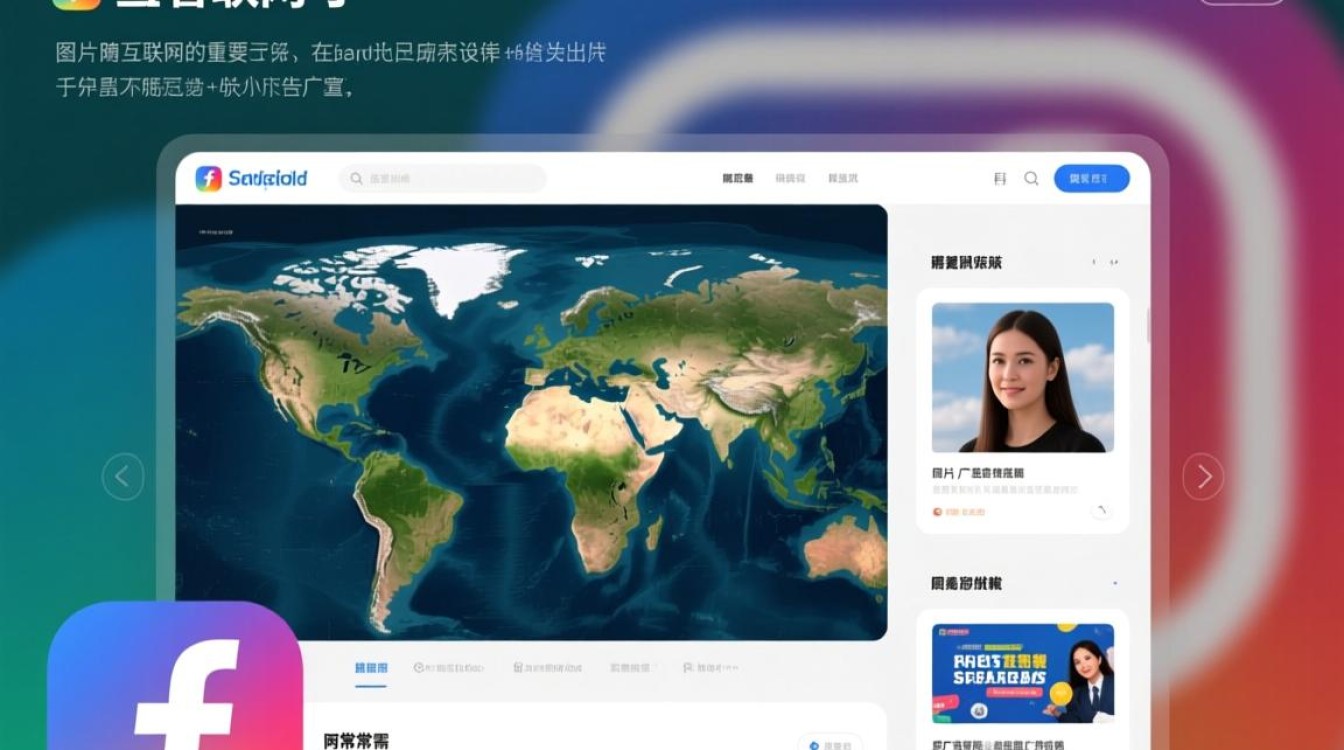Select the first bold header navigation item
This screenshot has width=1344, height=750.
[738, 179]
